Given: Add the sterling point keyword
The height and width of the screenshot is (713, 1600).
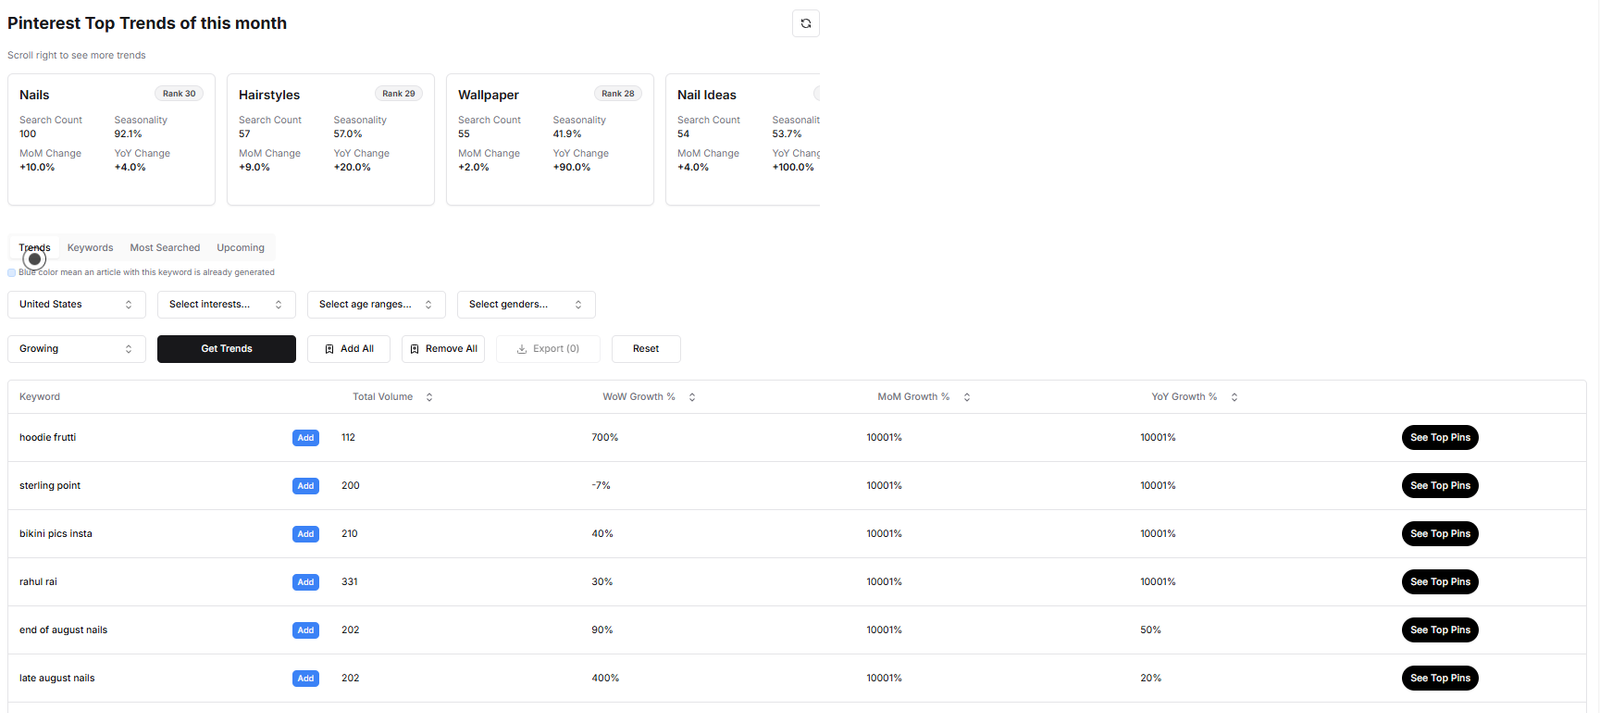Looking at the screenshot, I should (306, 486).
